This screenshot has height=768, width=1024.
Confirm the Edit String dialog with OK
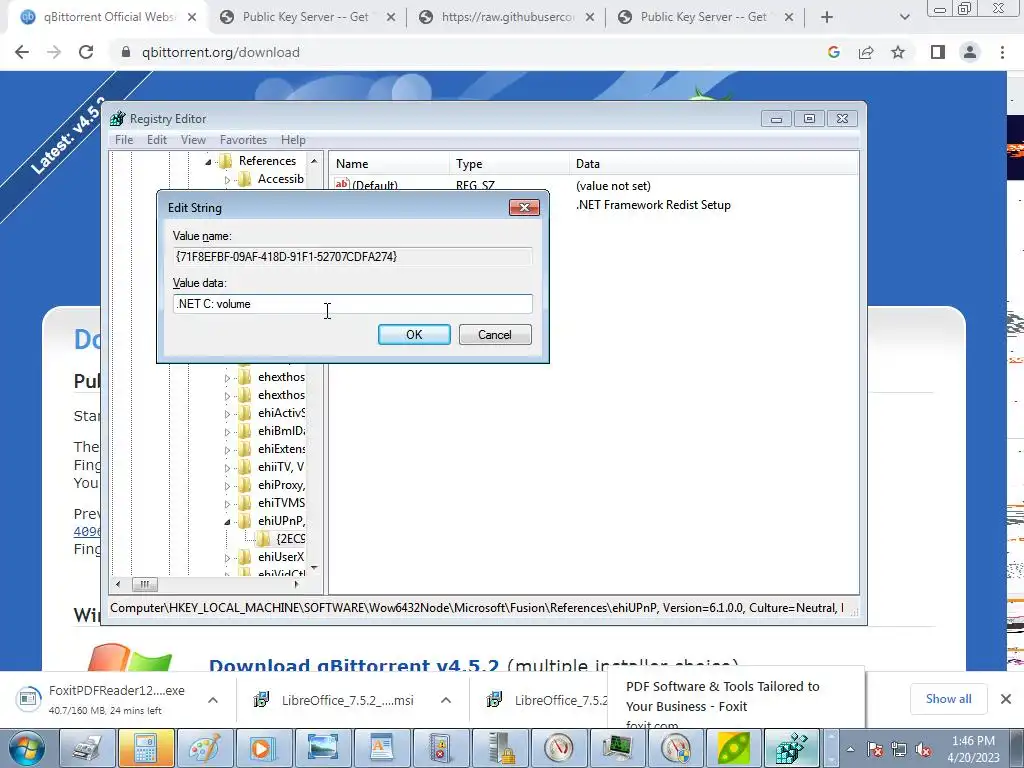(x=414, y=334)
